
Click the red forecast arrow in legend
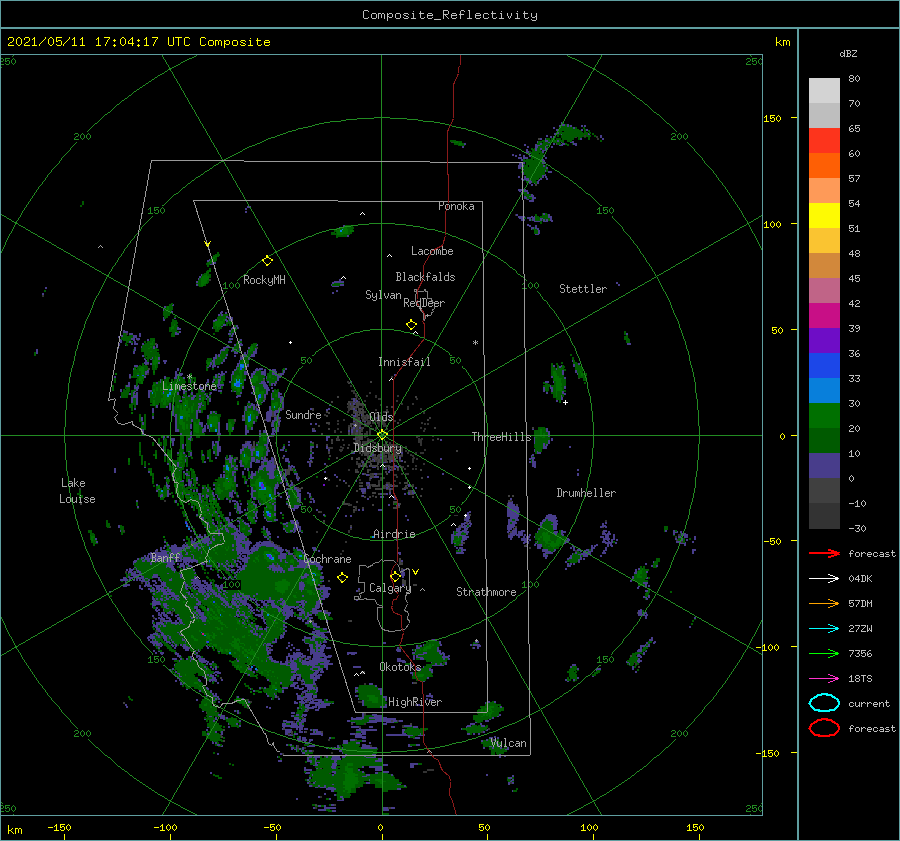click(824, 553)
